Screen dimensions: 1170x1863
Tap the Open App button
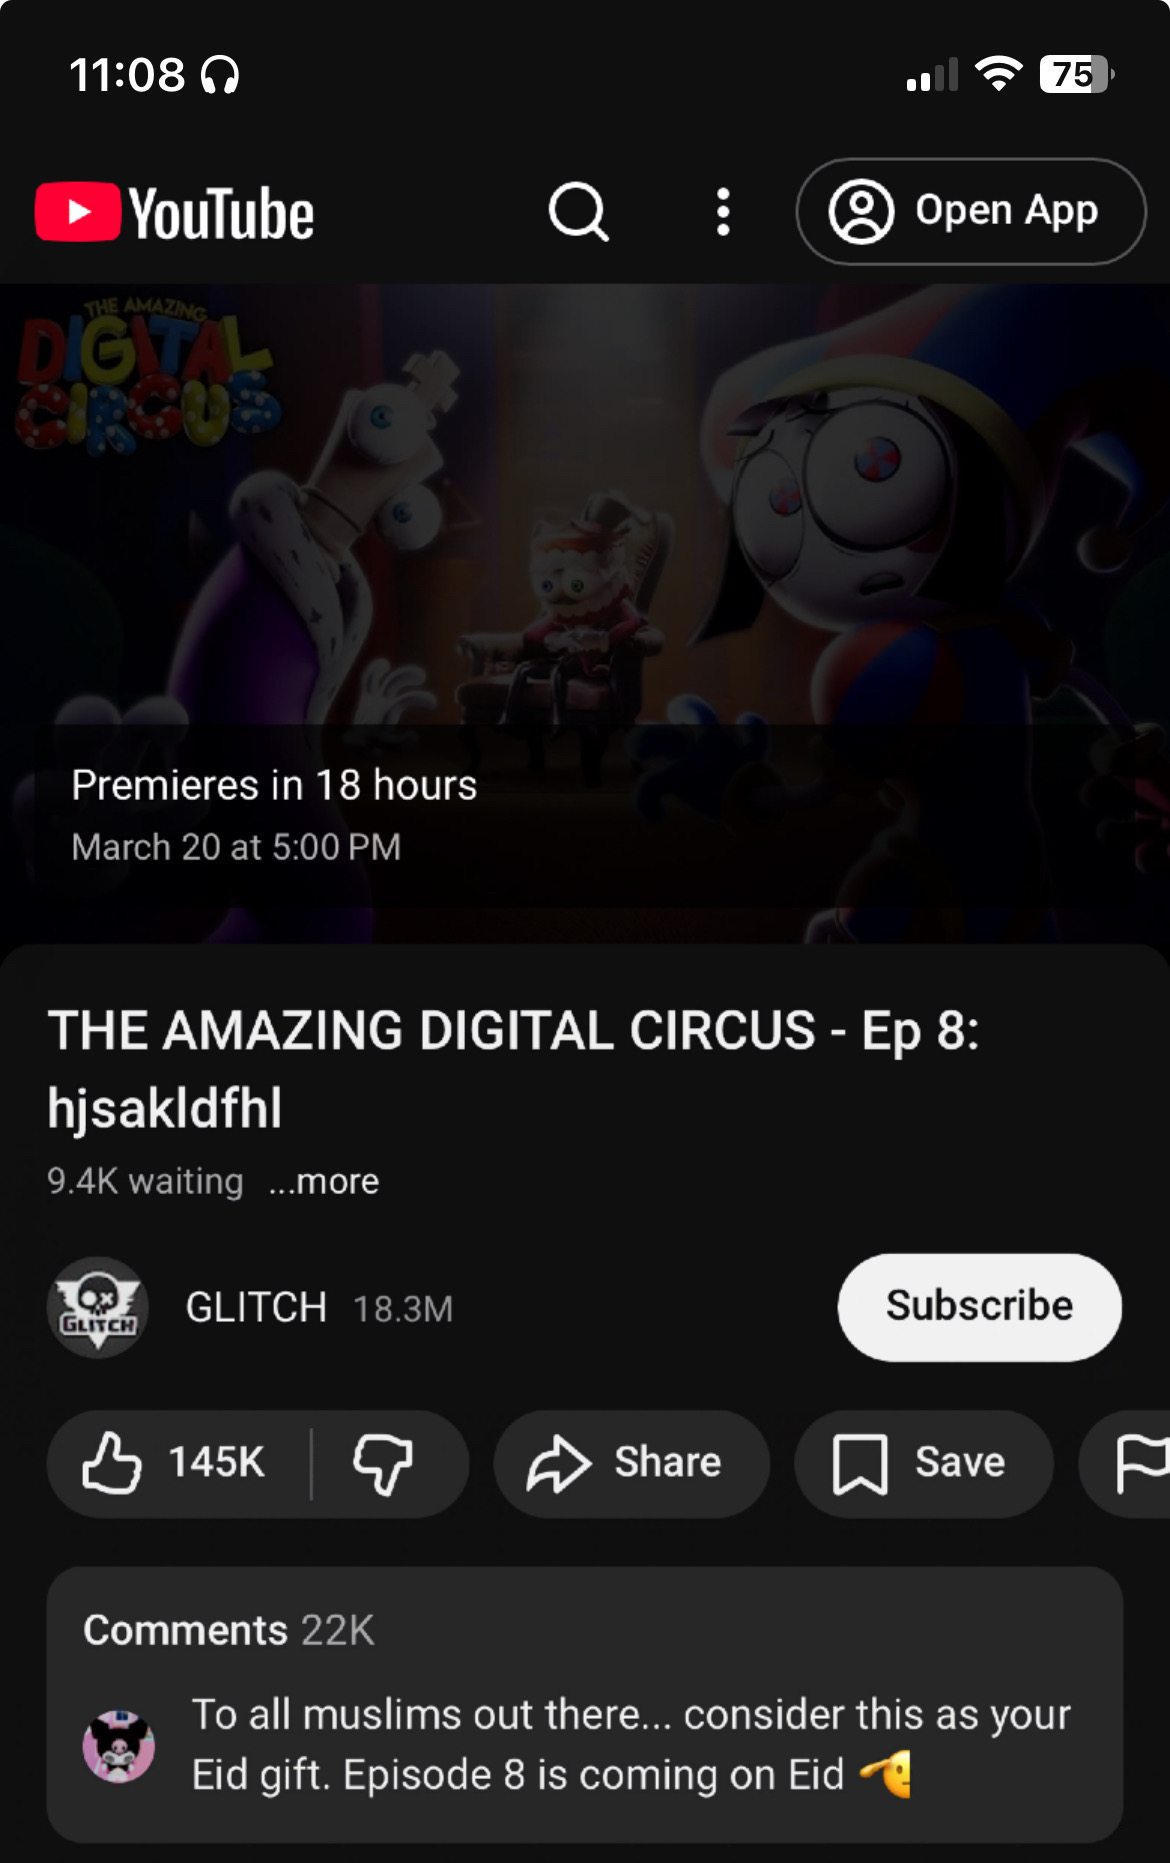[970, 211]
